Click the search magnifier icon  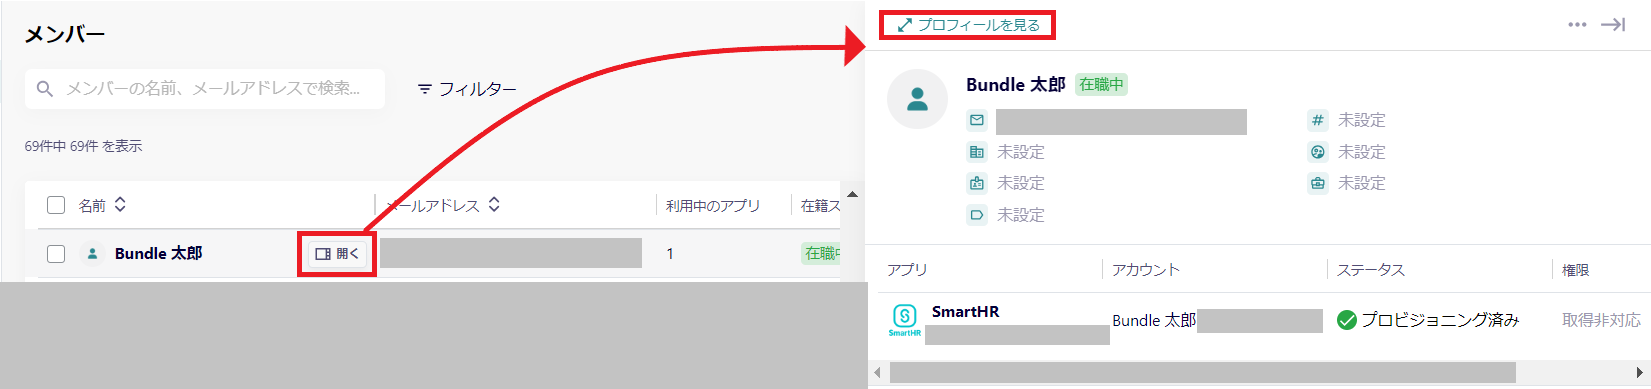(x=44, y=89)
